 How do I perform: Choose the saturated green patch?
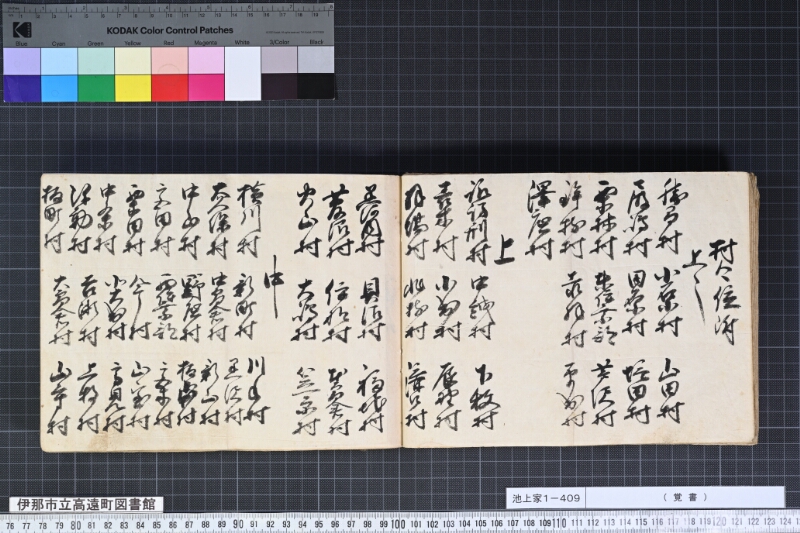pyautogui.click(x=96, y=88)
